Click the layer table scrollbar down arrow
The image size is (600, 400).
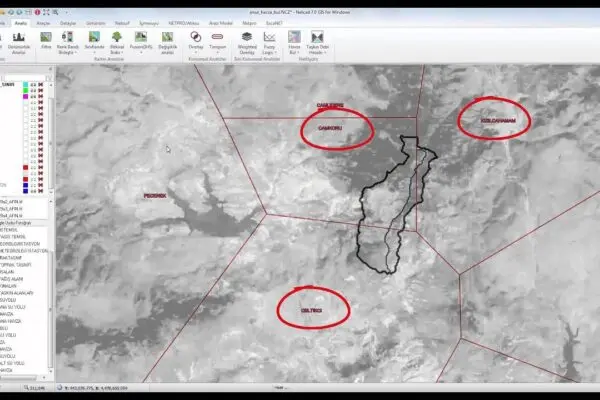51,191
